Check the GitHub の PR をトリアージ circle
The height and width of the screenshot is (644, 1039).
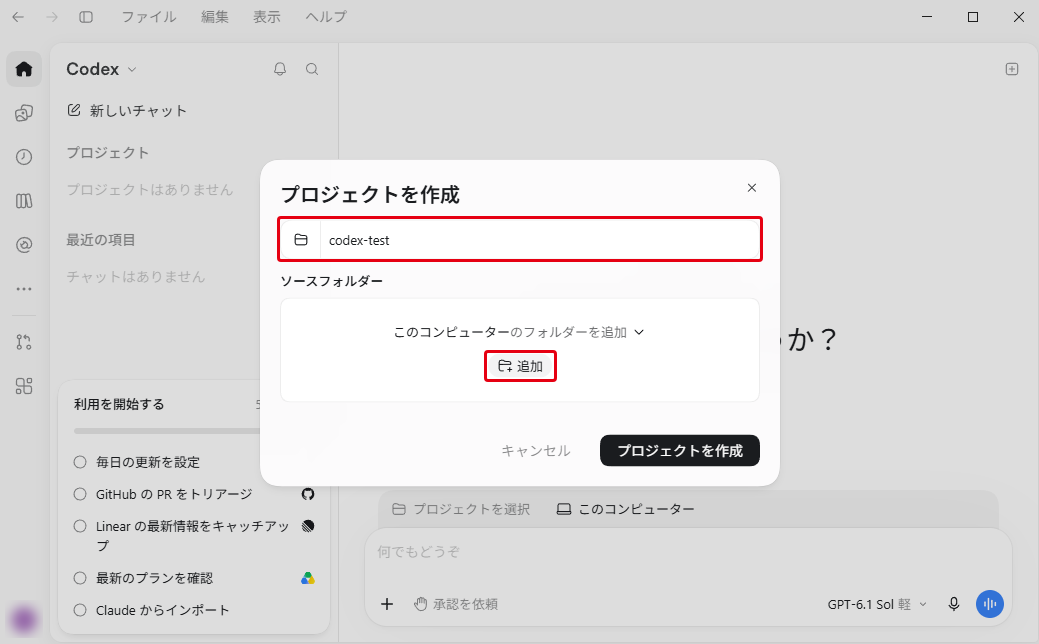(x=80, y=494)
